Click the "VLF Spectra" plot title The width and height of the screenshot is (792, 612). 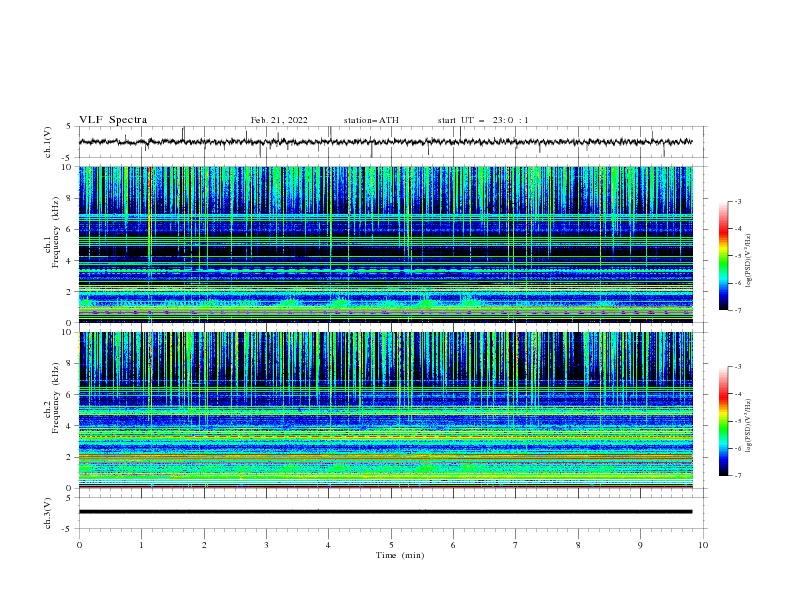113,120
